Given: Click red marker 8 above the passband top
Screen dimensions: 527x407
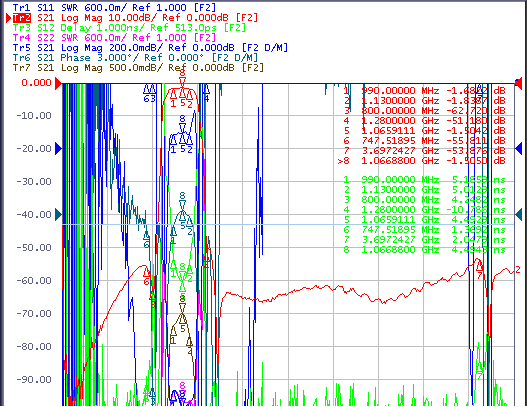Looking at the screenshot, I should pos(183,77).
